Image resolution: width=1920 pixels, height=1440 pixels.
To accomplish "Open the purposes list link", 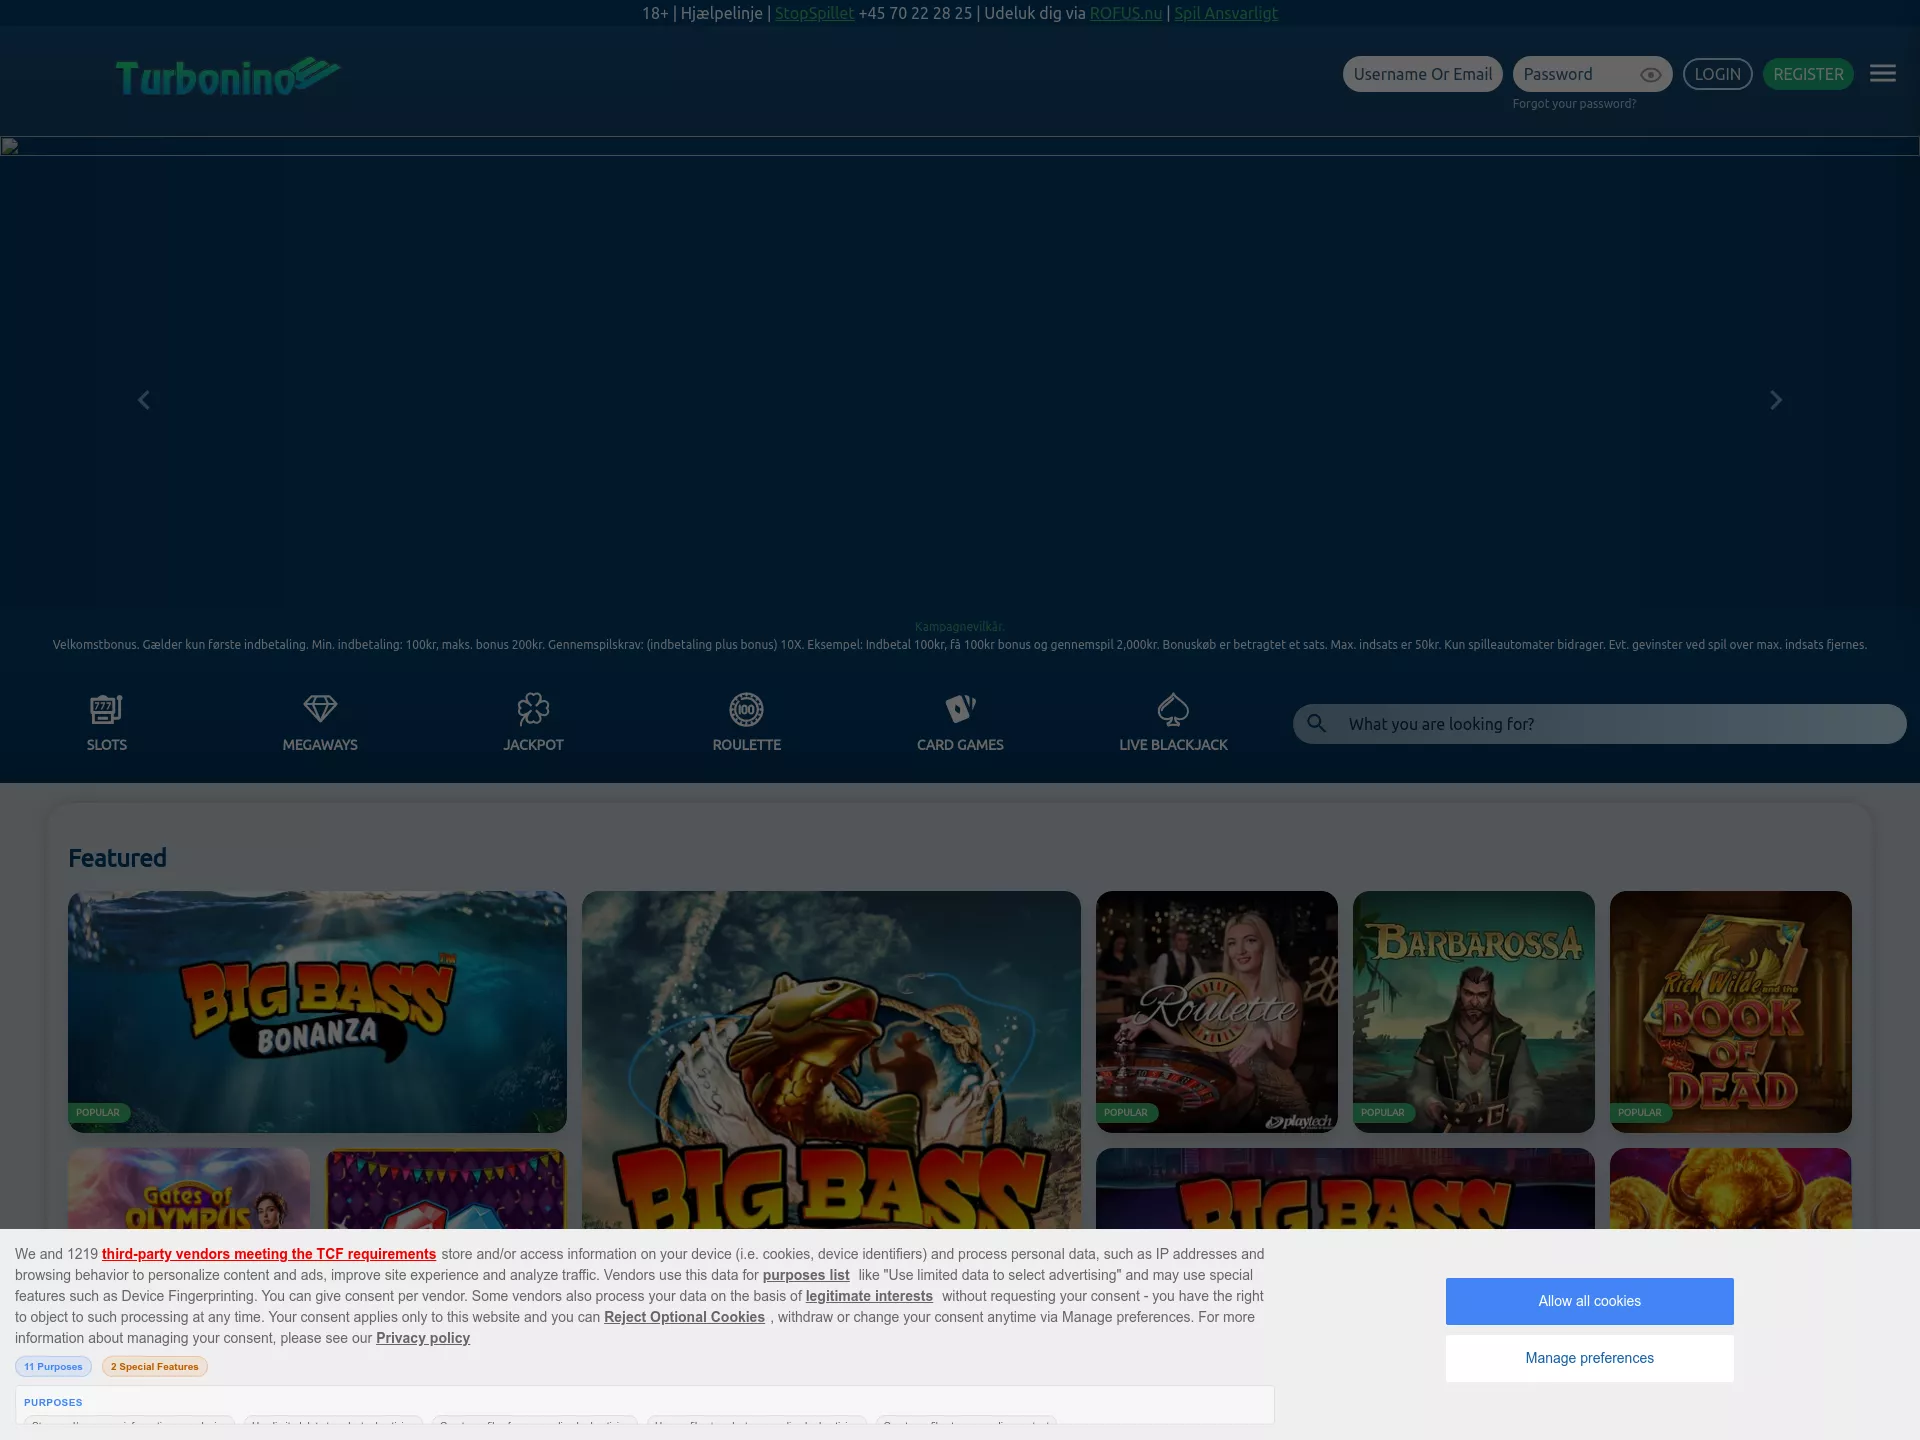I will point(806,1275).
